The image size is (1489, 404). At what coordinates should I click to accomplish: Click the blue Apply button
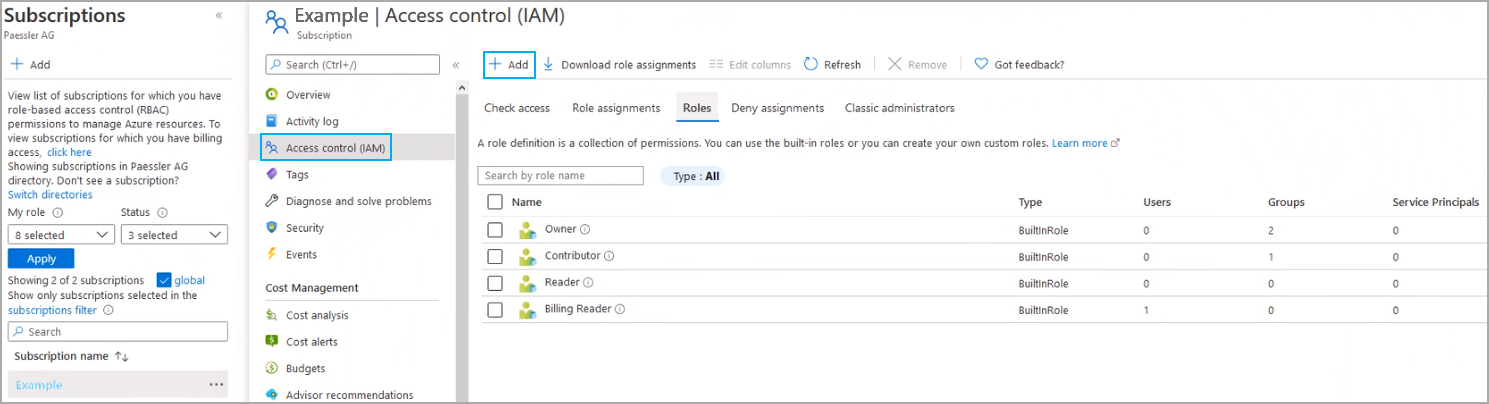click(x=41, y=258)
